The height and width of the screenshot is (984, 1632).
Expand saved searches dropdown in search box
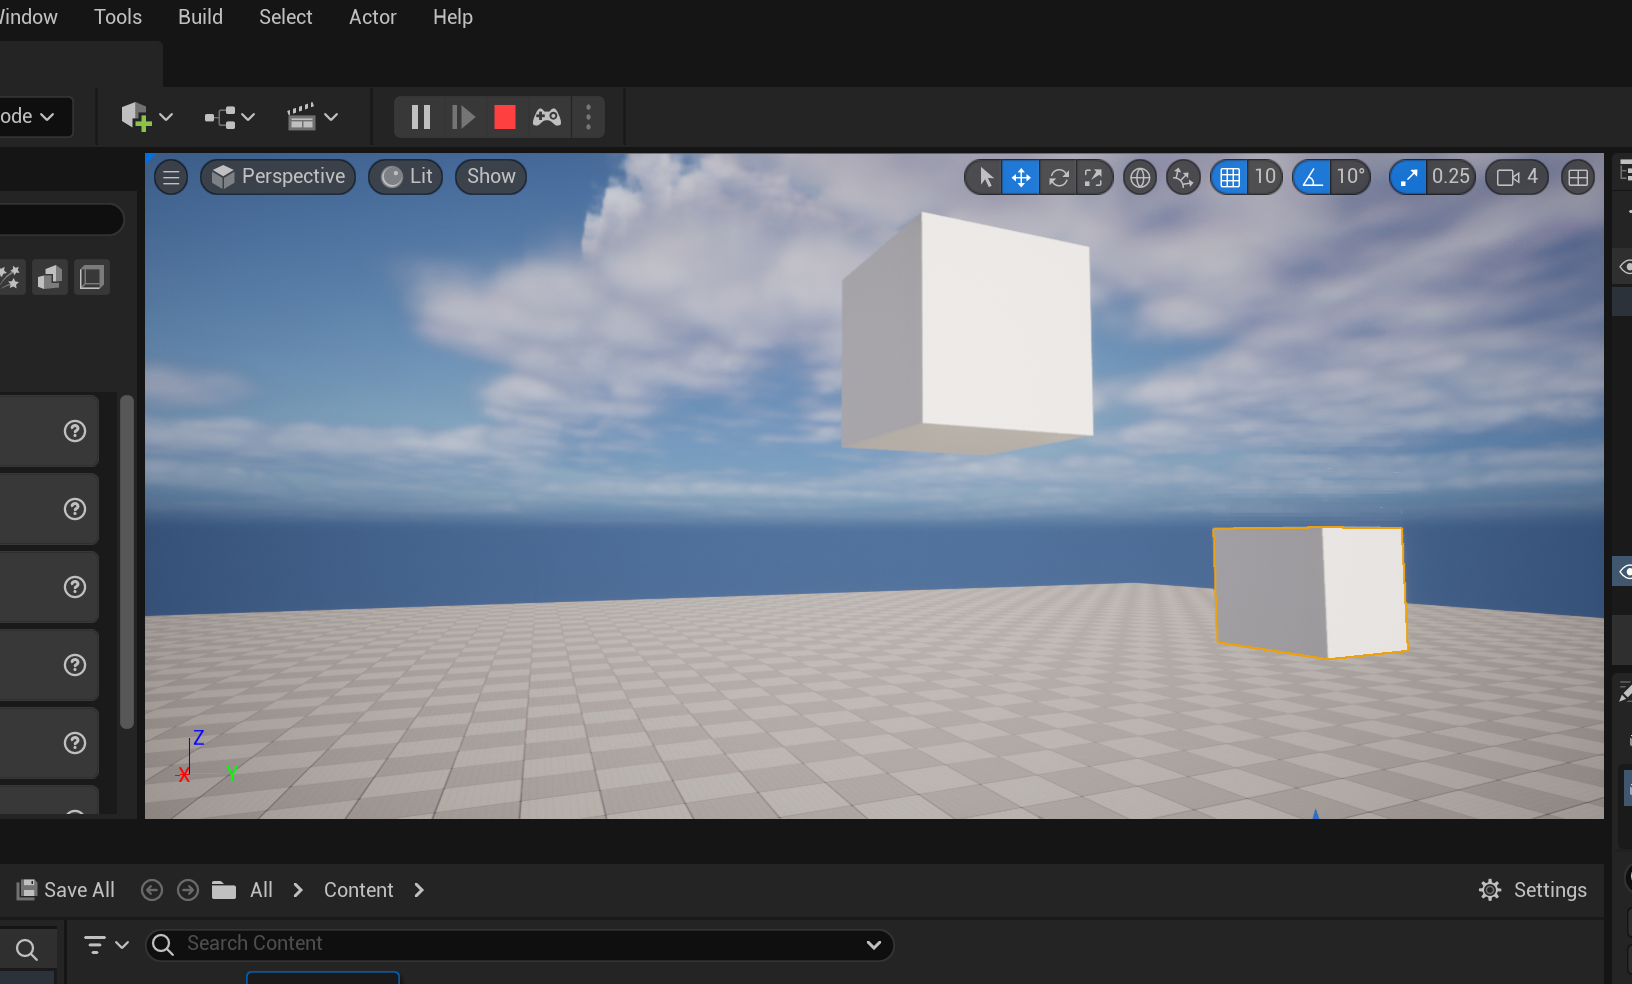click(873, 945)
